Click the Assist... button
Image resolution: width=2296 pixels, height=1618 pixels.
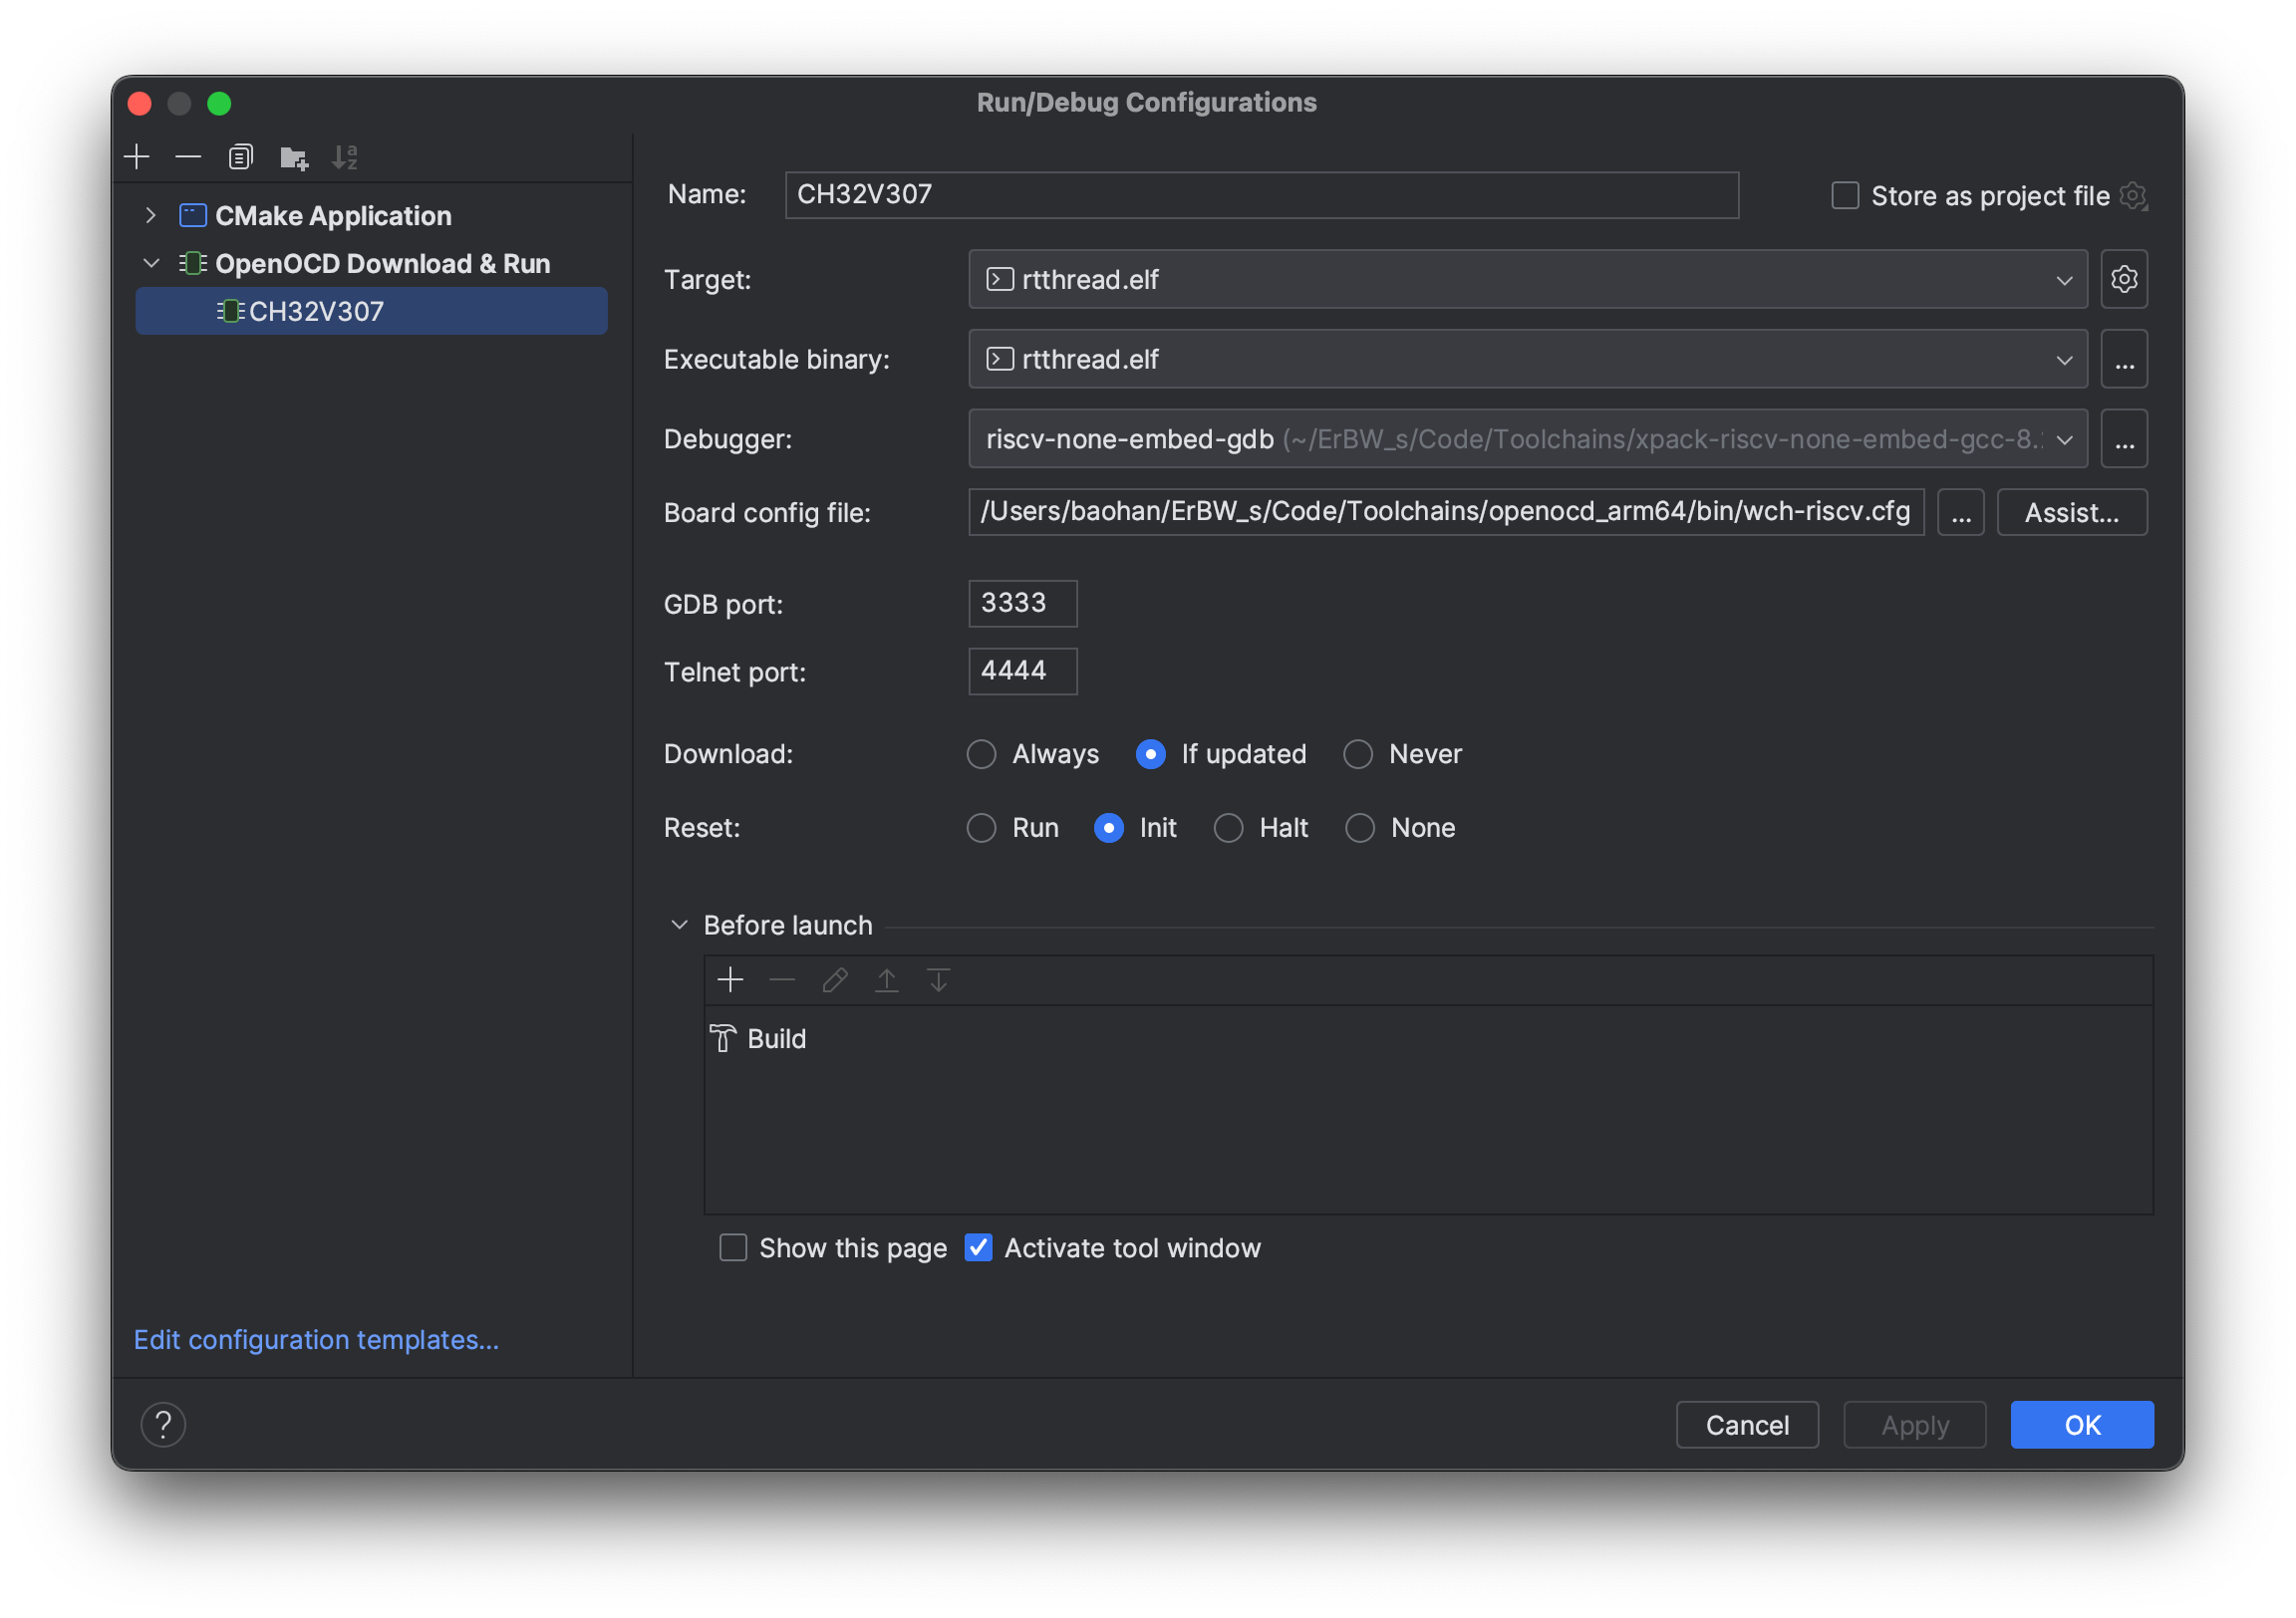(x=2072, y=513)
